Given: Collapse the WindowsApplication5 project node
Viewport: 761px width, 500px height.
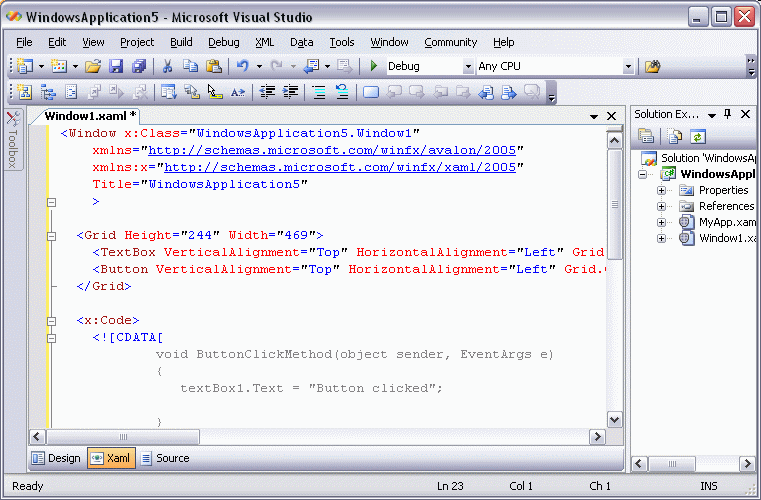Looking at the screenshot, I should 643,174.
